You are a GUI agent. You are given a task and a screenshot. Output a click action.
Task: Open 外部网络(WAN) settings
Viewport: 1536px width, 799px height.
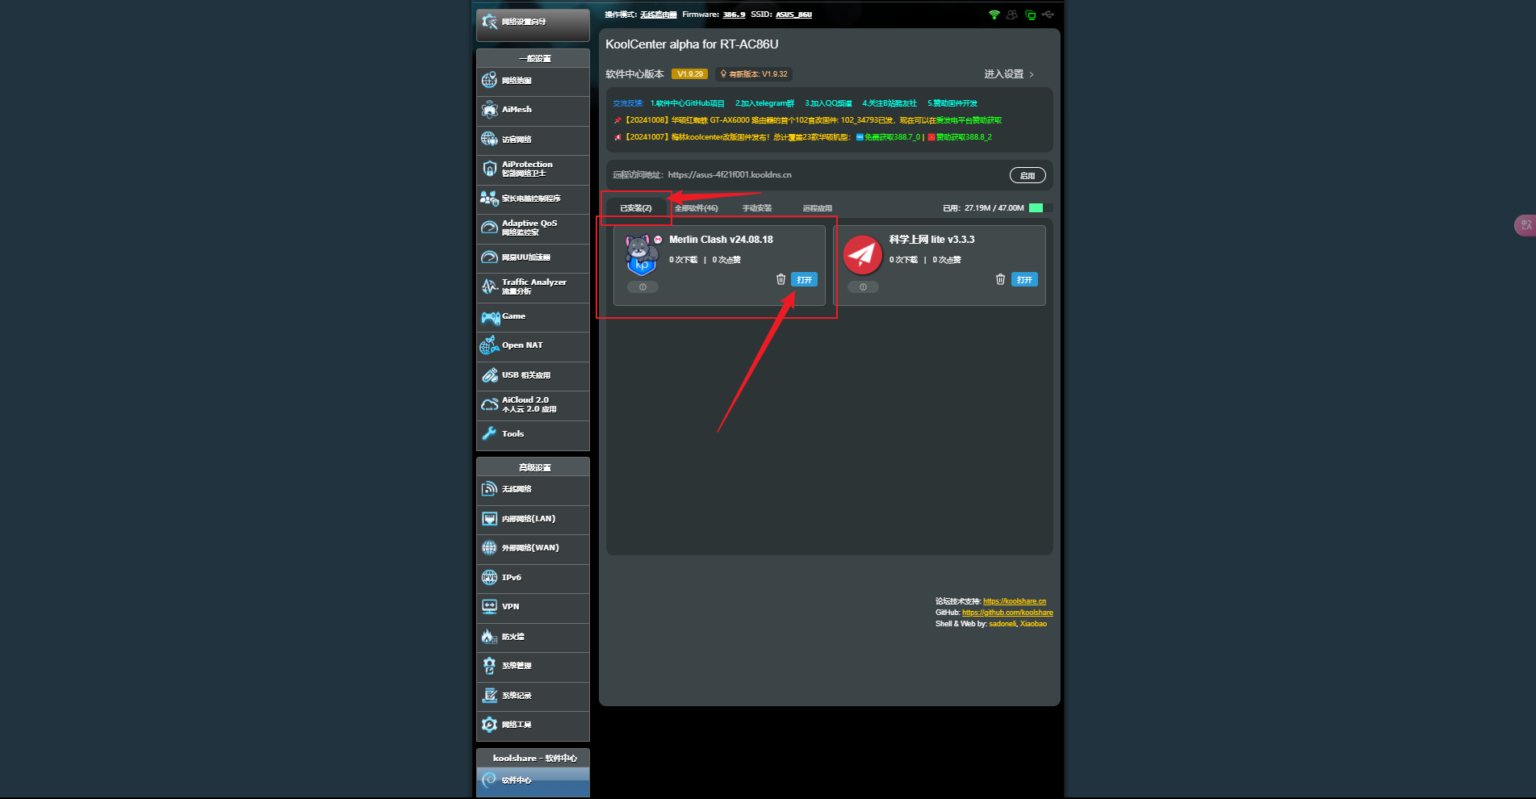[533, 548]
